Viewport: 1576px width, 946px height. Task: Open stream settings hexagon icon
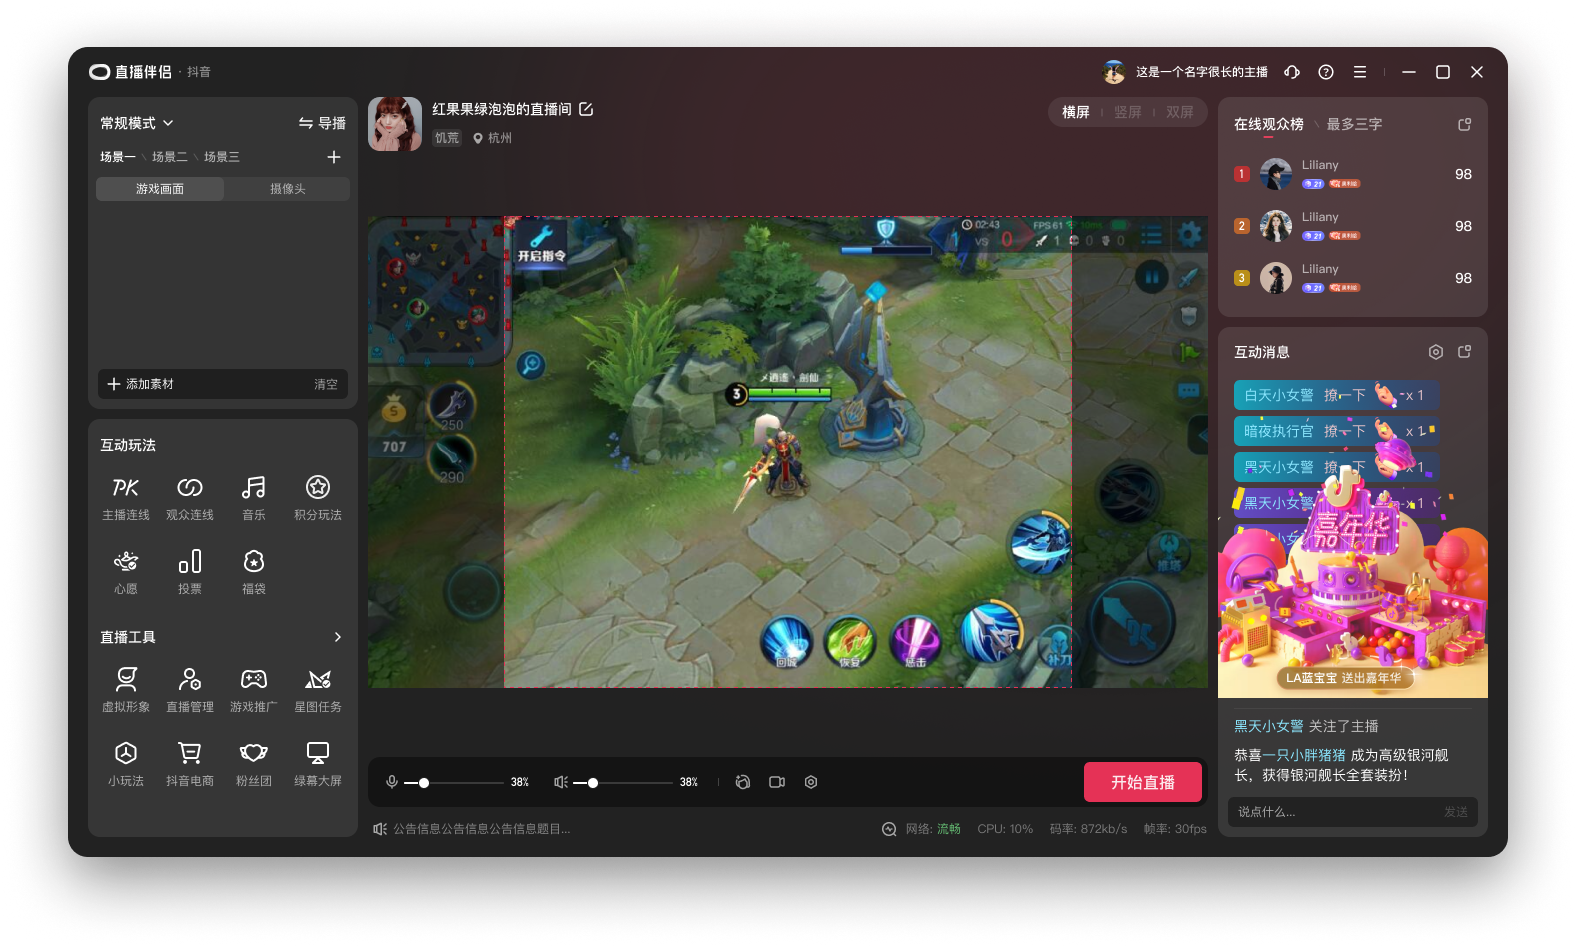pos(811,782)
